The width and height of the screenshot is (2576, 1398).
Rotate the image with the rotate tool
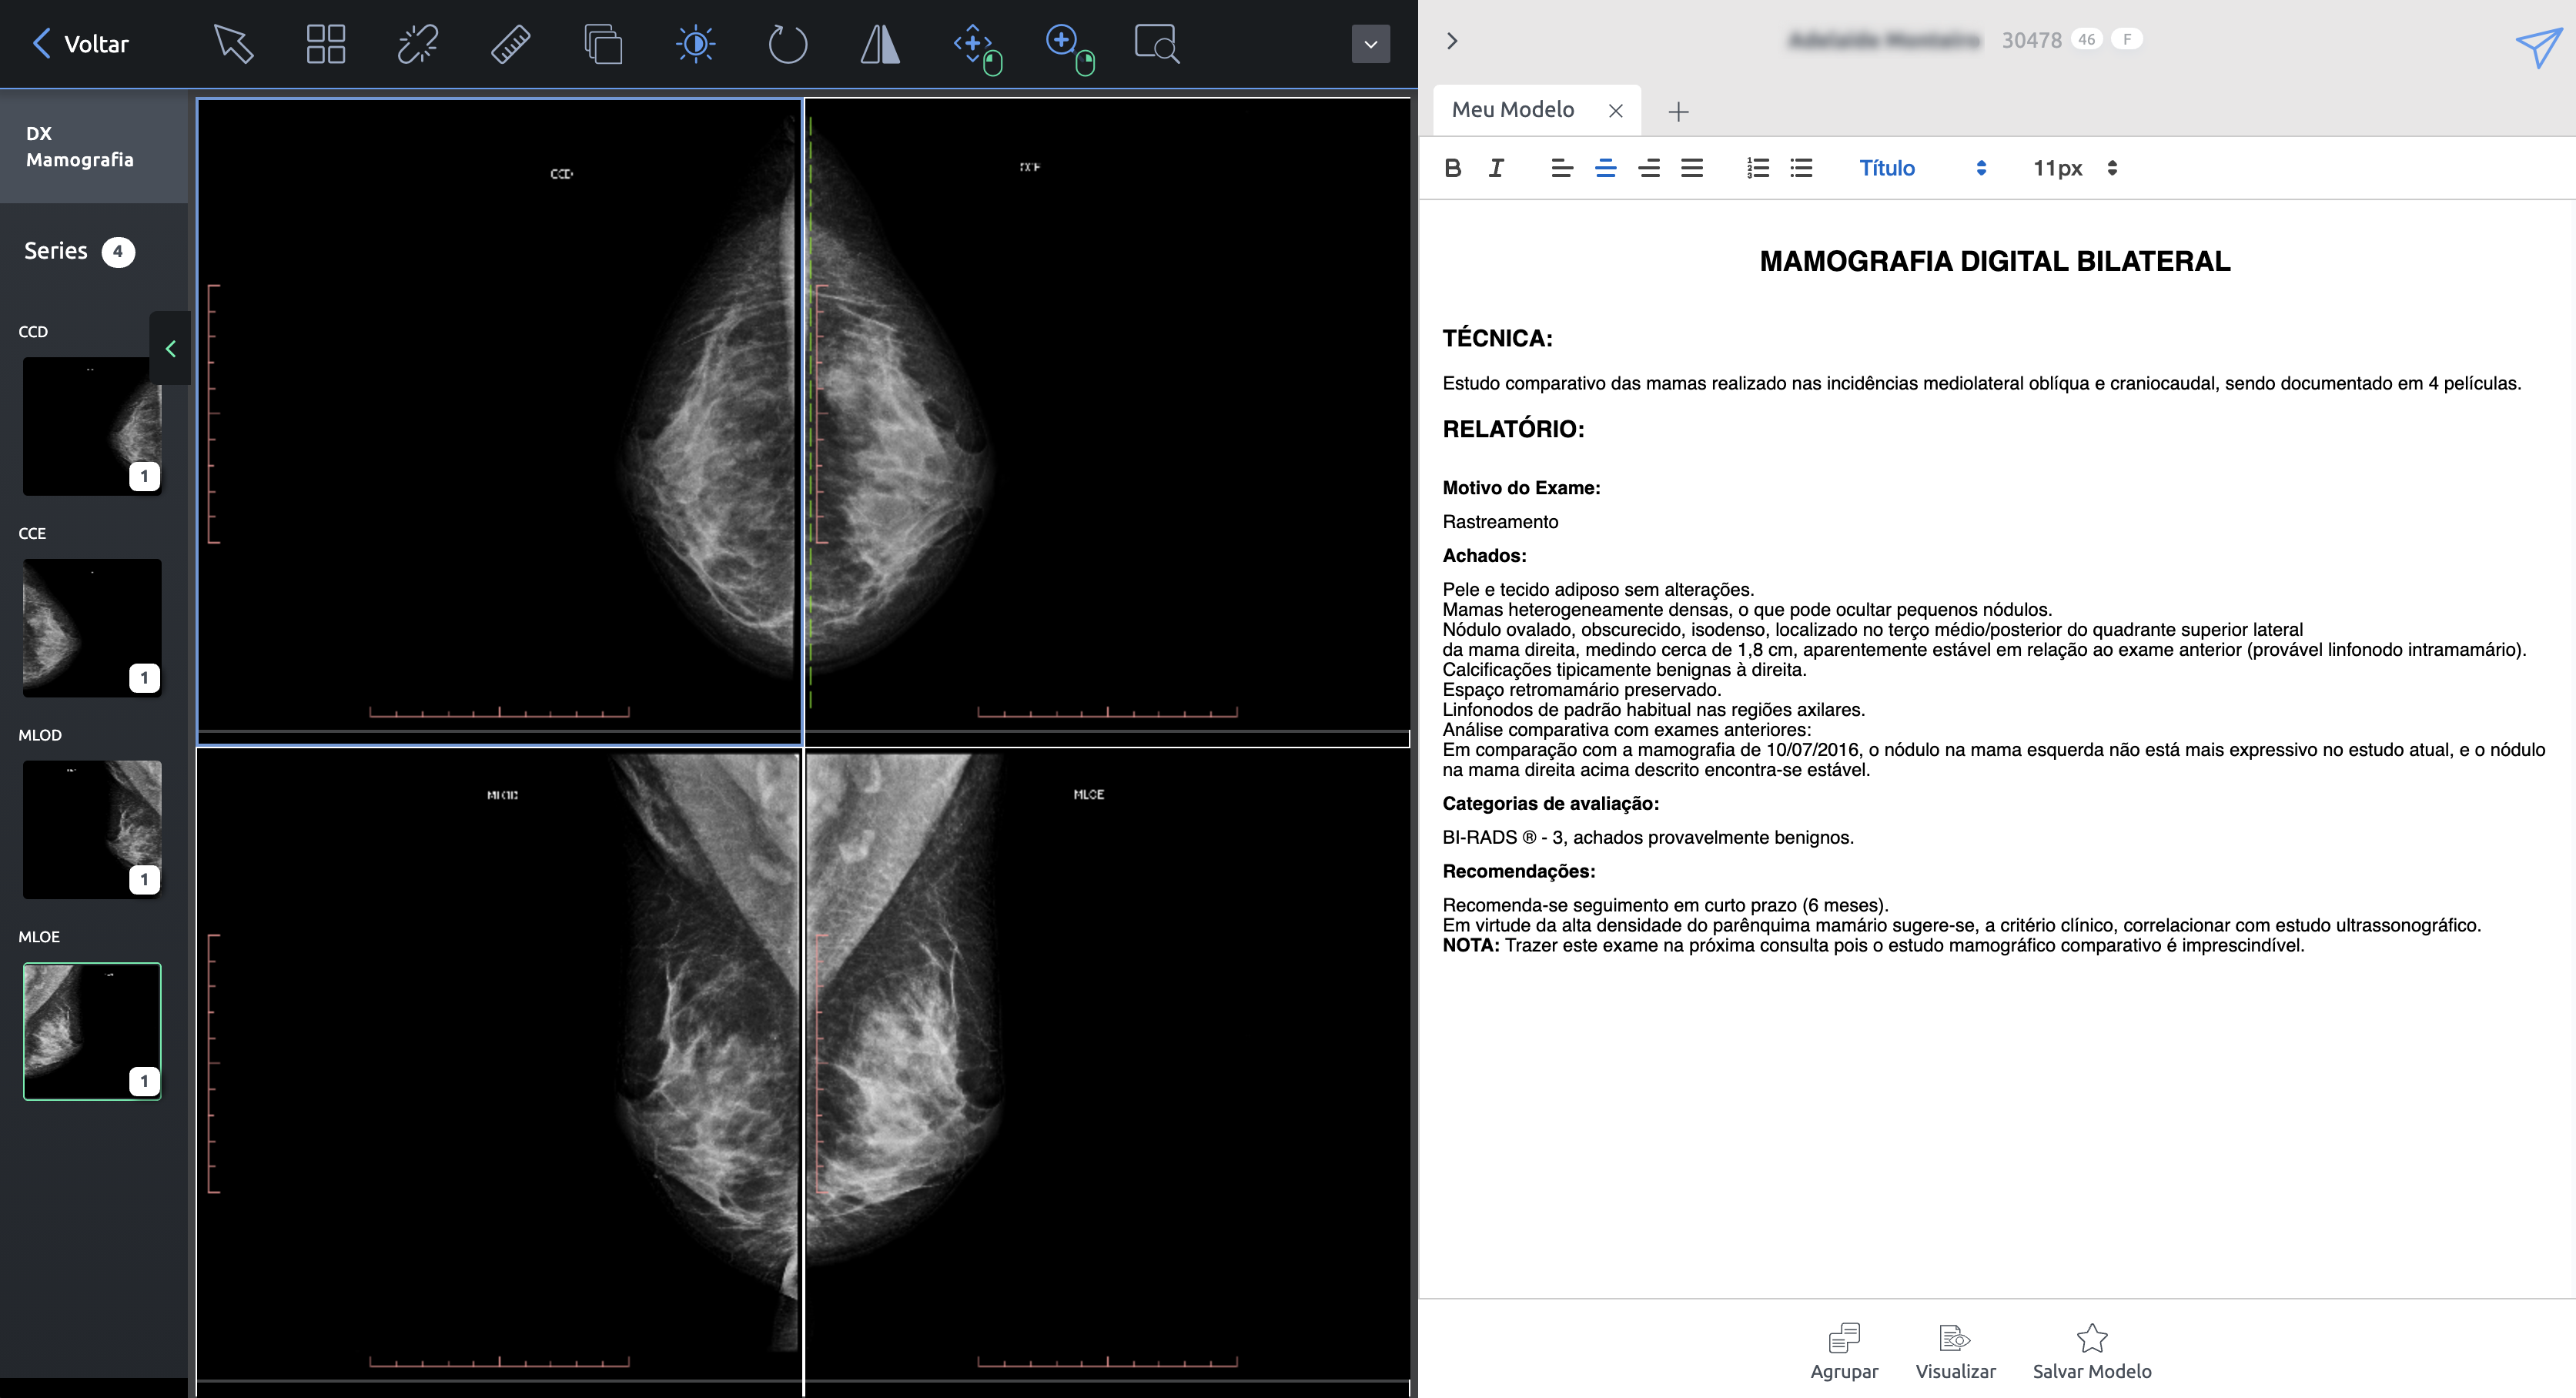tap(788, 44)
